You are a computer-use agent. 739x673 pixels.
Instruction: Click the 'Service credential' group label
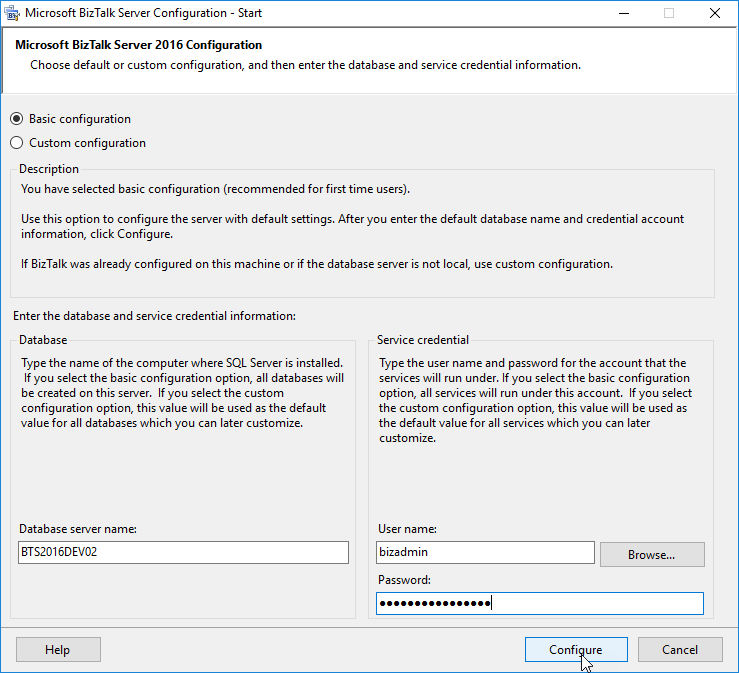point(423,340)
